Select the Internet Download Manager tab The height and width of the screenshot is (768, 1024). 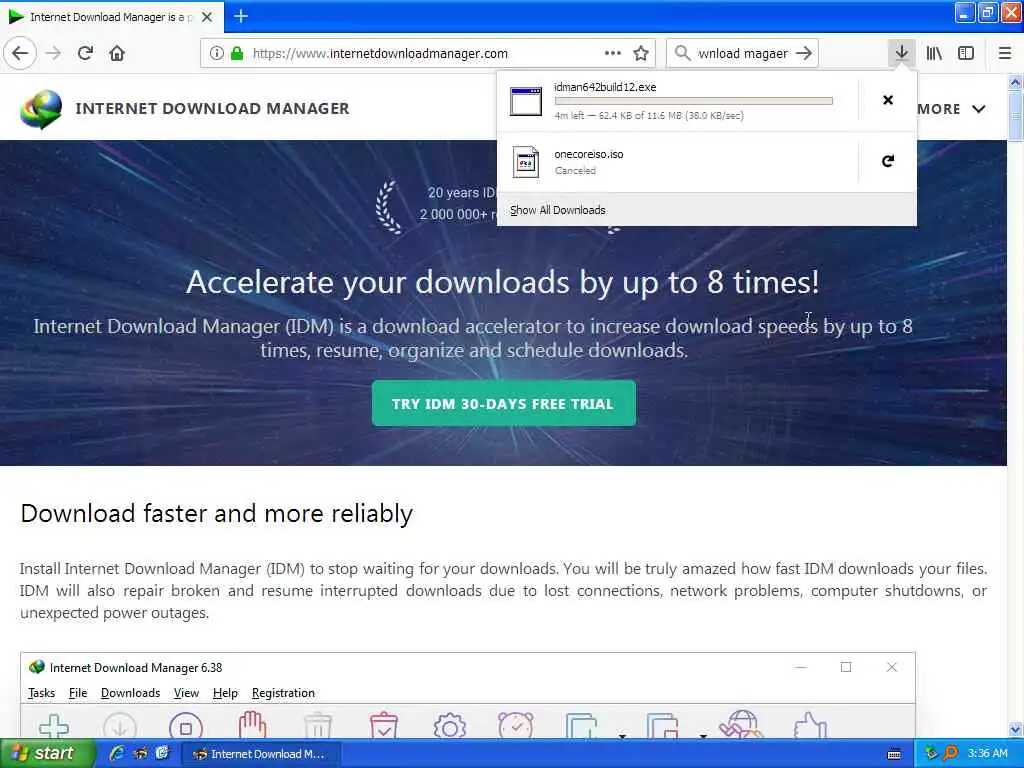(111, 17)
